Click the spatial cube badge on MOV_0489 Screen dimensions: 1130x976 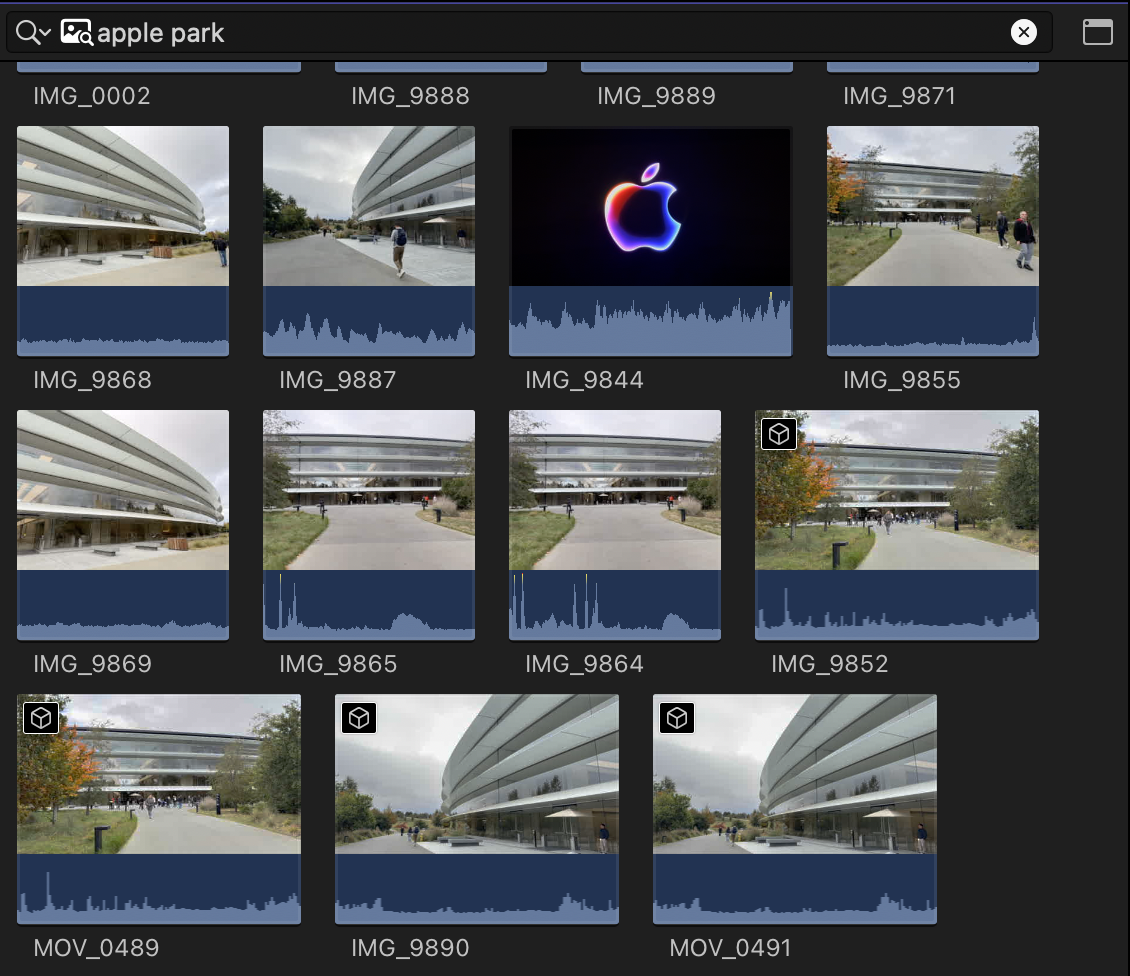pyautogui.click(x=41, y=718)
